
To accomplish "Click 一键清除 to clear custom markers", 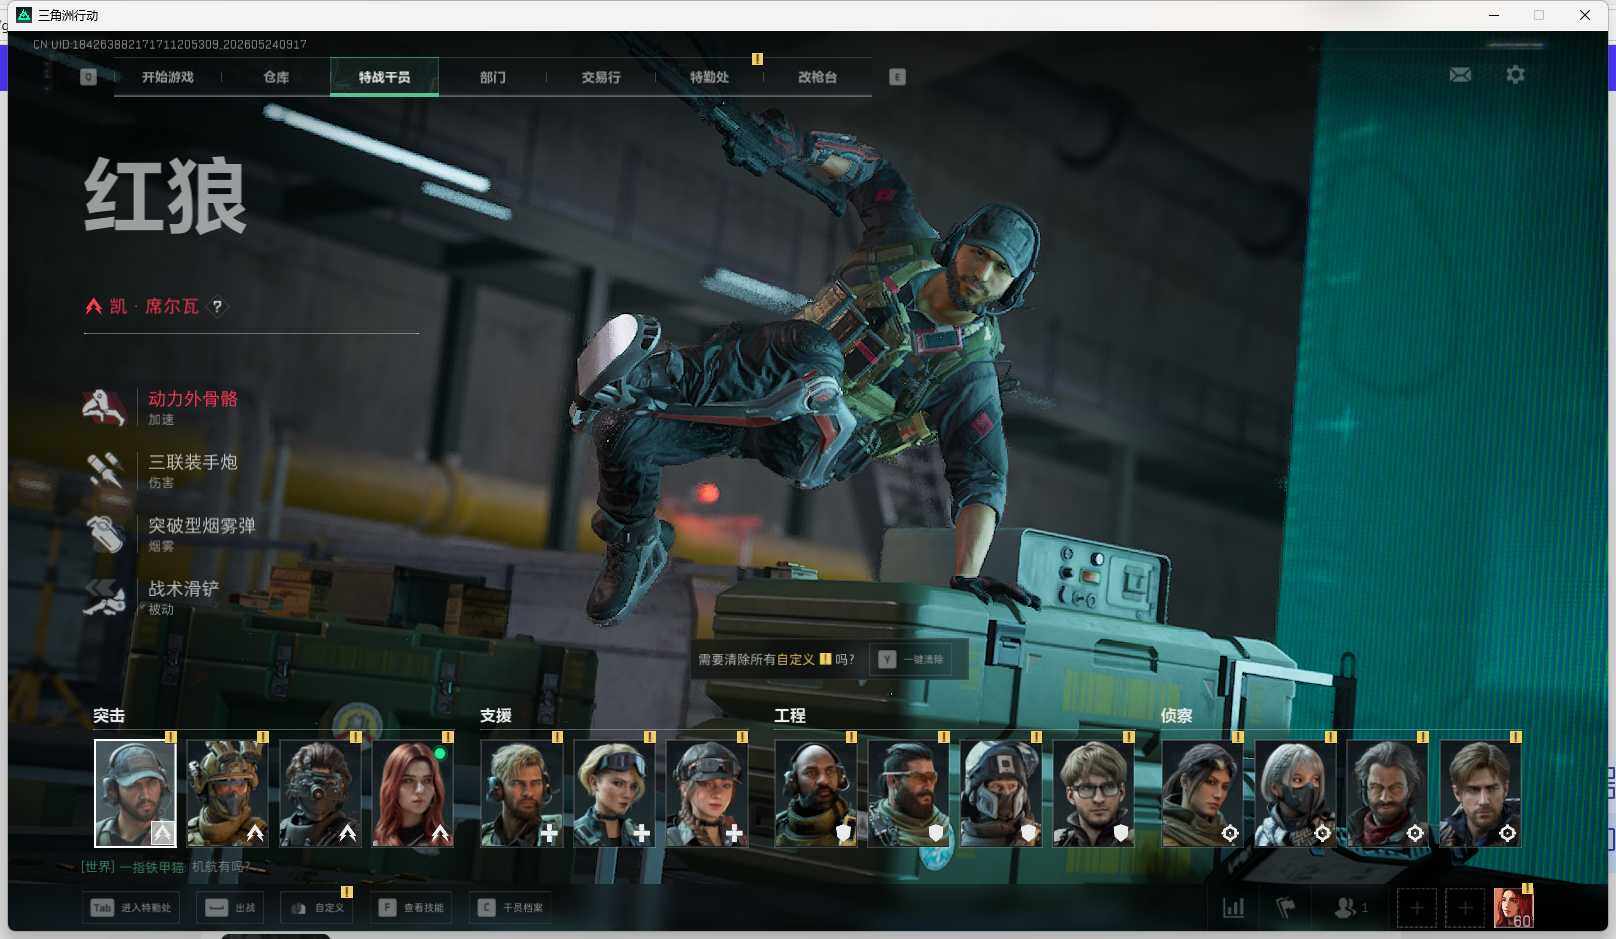I will click(x=912, y=660).
